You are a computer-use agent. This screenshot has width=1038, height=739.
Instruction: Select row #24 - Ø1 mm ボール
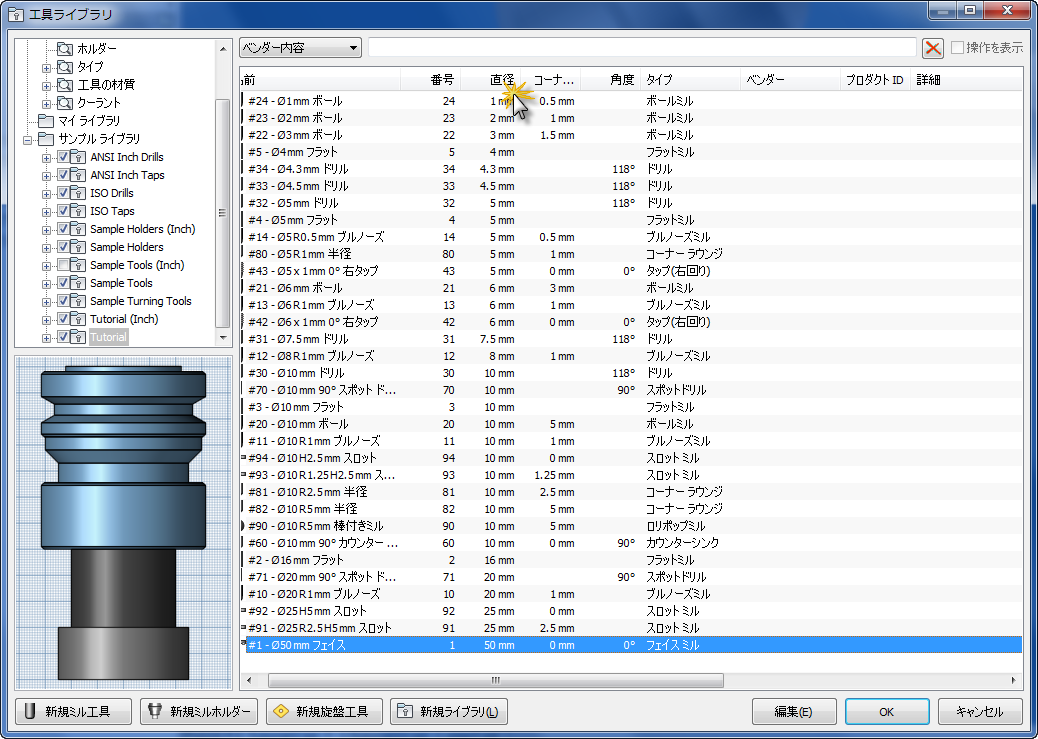(x=630, y=101)
